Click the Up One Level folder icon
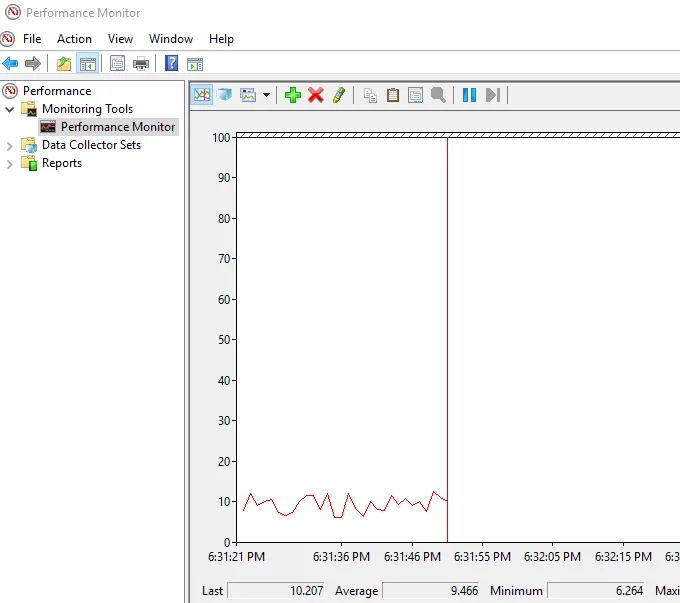 (x=64, y=64)
